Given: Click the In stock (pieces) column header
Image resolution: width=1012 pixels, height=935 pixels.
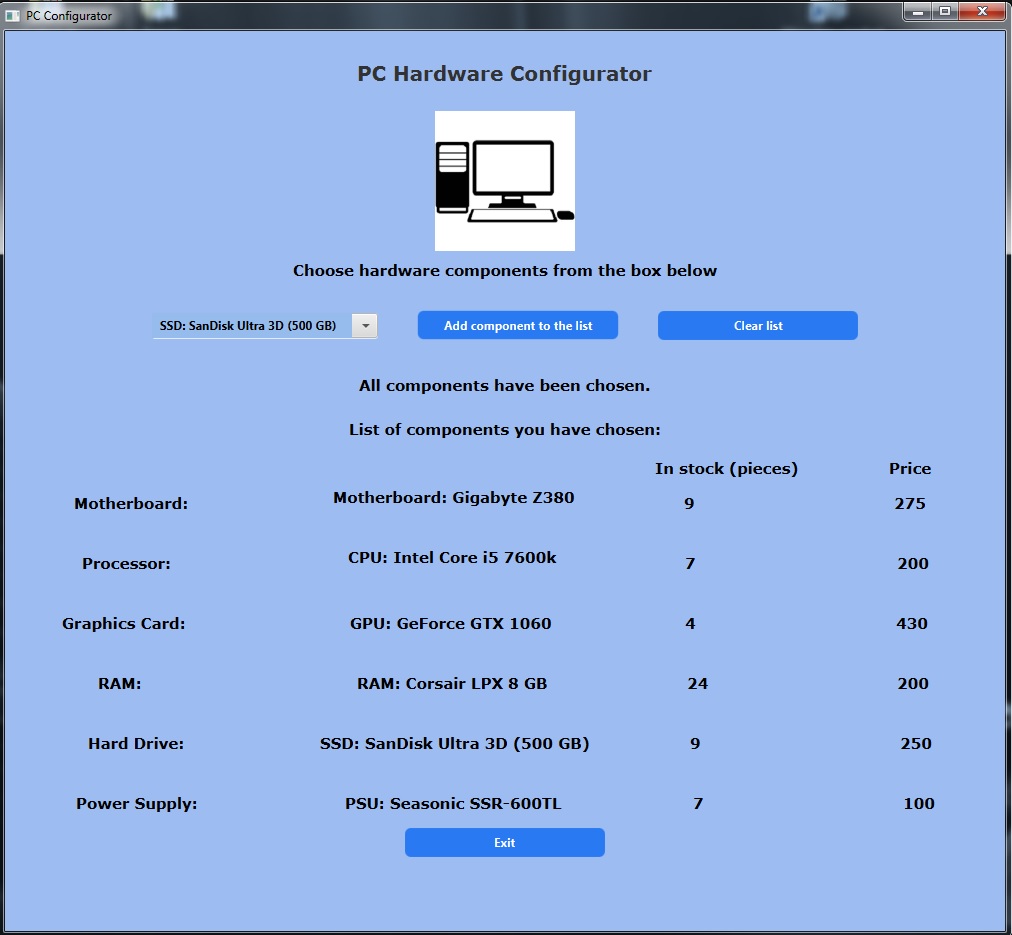Looking at the screenshot, I should click(x=726, y=468).
